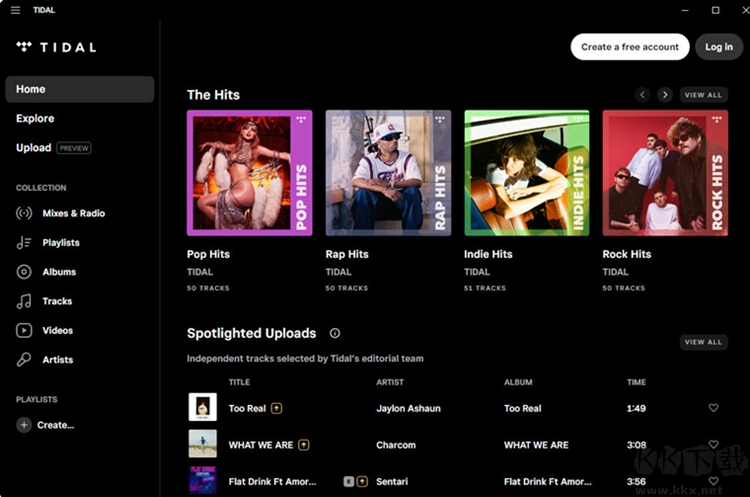Open Videos in collection

tap(57, 331)
